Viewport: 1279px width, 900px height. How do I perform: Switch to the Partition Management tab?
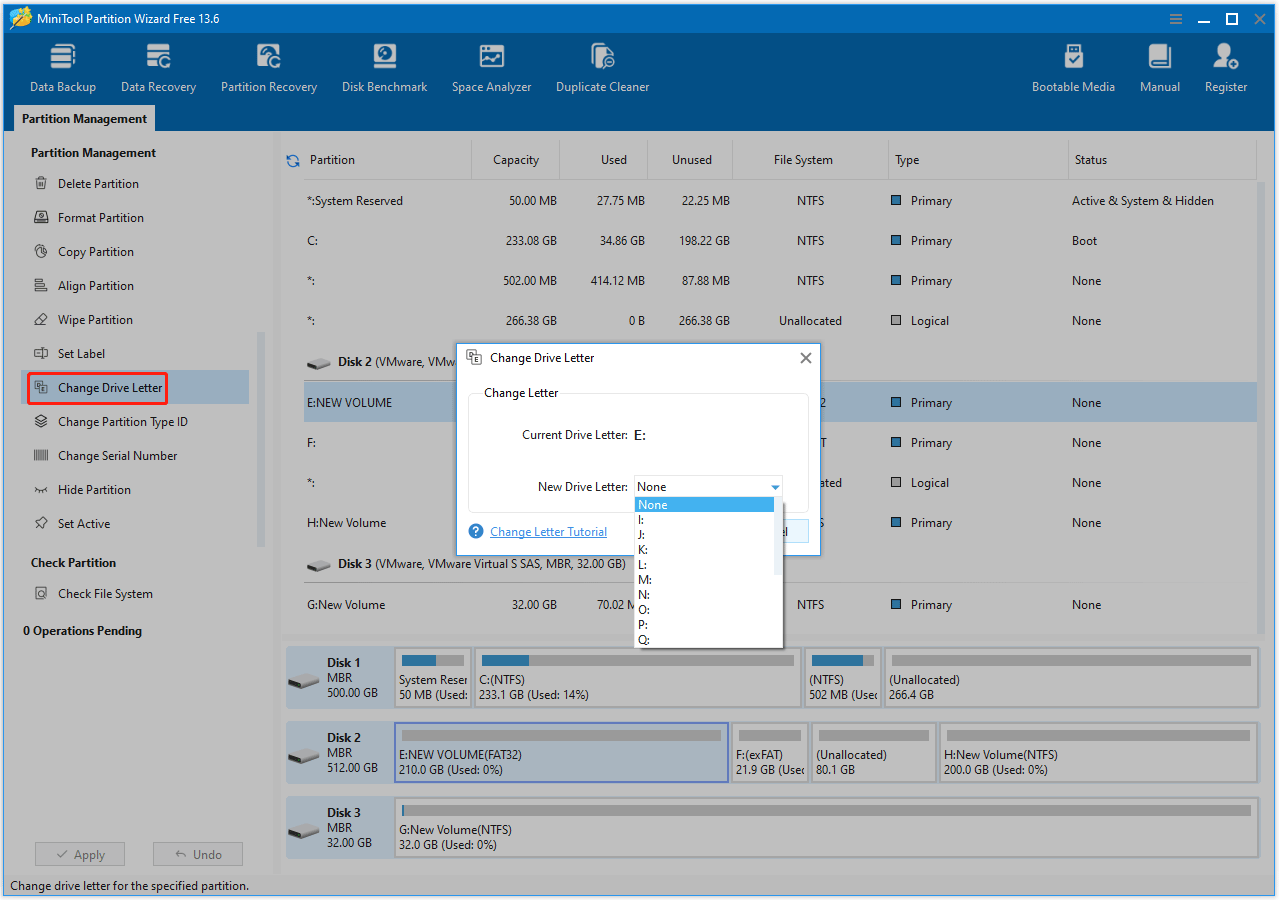pos(84,119)
